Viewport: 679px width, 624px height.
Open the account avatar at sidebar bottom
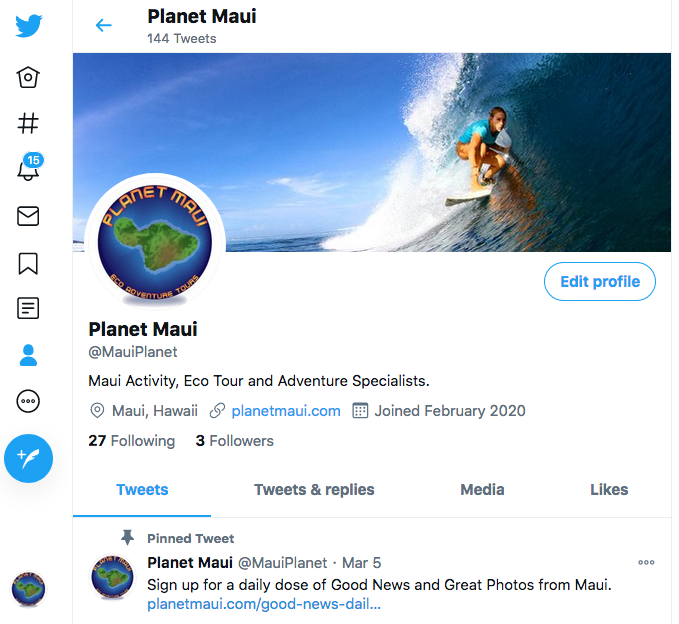pos(28,589)
